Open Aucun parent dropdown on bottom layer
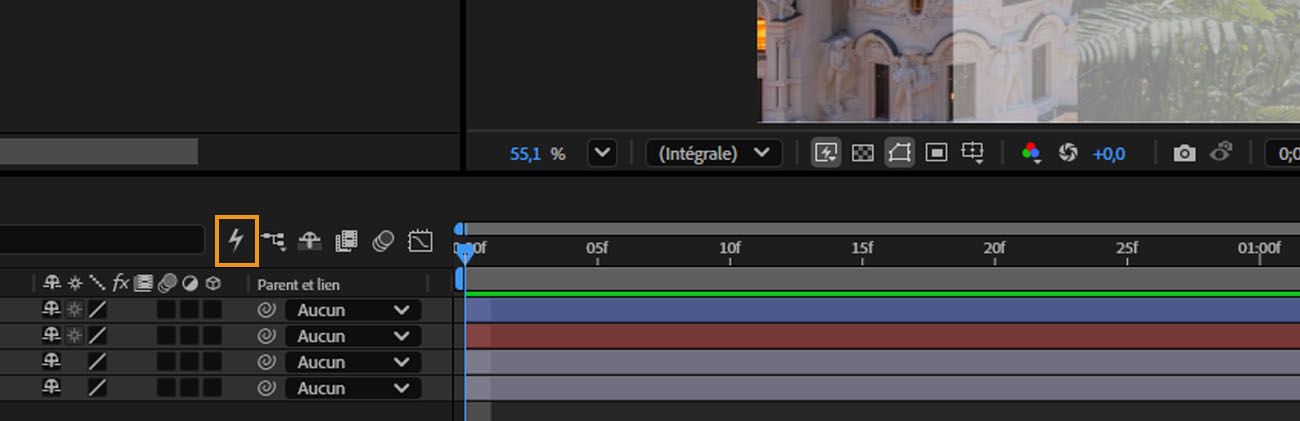 tap(353, 388)
